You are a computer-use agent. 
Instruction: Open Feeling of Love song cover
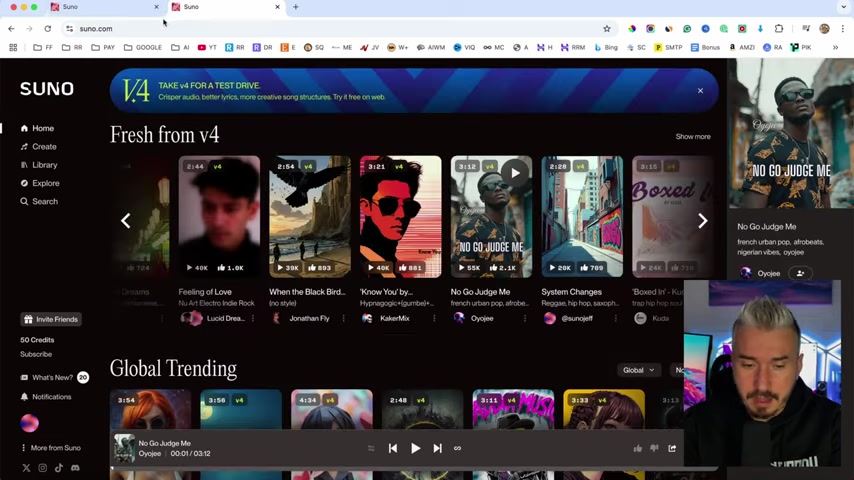coord(219,217)
